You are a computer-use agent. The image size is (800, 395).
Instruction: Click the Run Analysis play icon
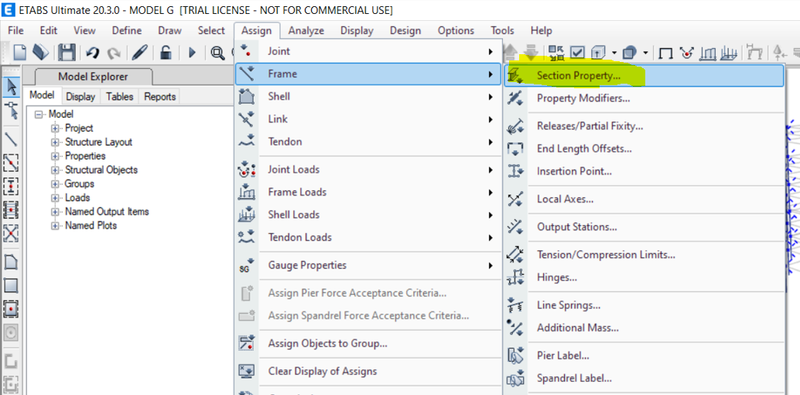[192, 53]
